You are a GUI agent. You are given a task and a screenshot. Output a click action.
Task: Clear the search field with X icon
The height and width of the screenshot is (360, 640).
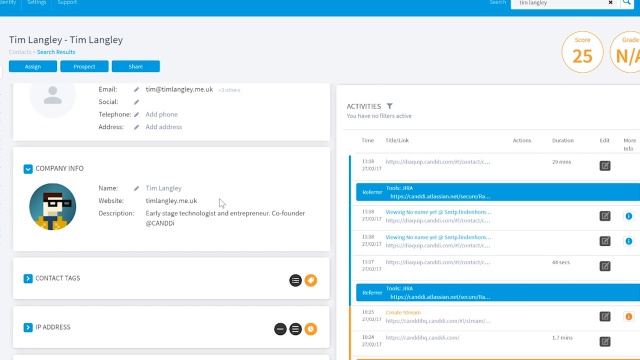pos(611,3)
